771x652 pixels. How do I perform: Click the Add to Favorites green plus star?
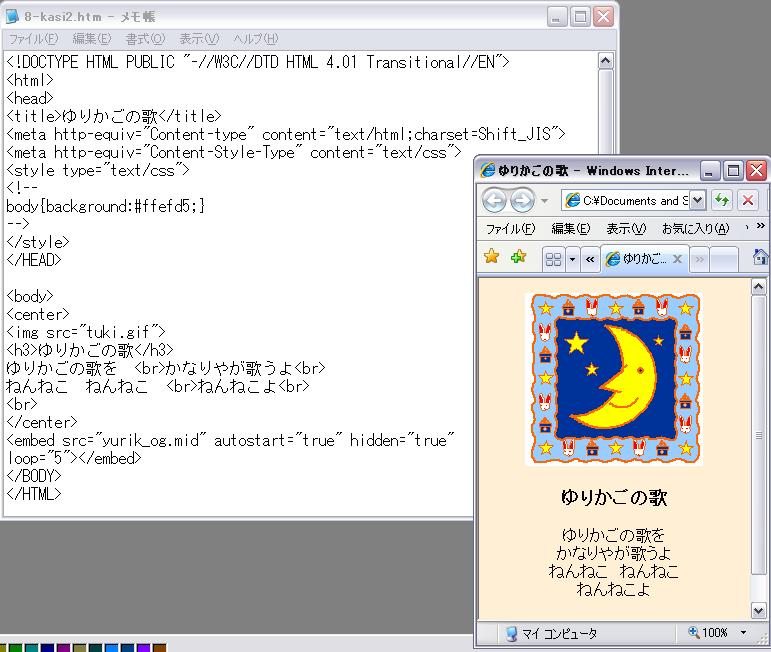[x=518, y=256]
